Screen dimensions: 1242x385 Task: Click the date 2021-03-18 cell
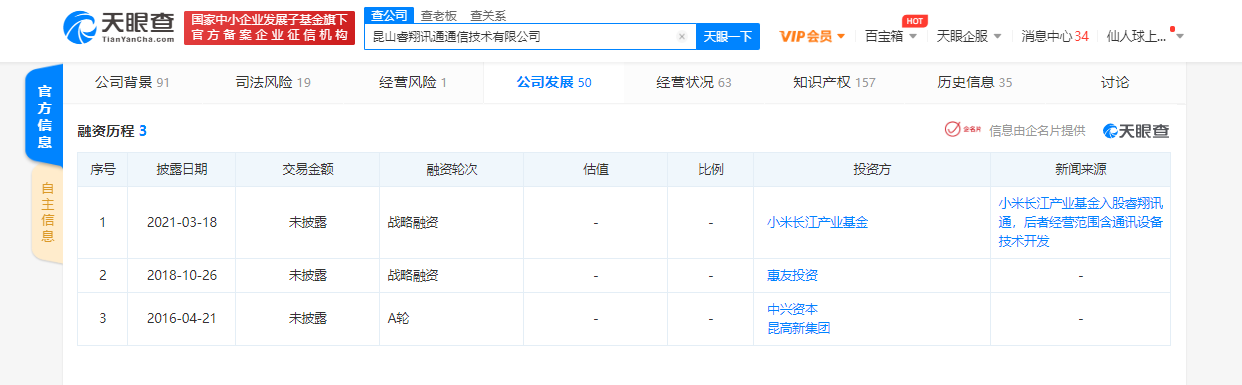(181, 222)
